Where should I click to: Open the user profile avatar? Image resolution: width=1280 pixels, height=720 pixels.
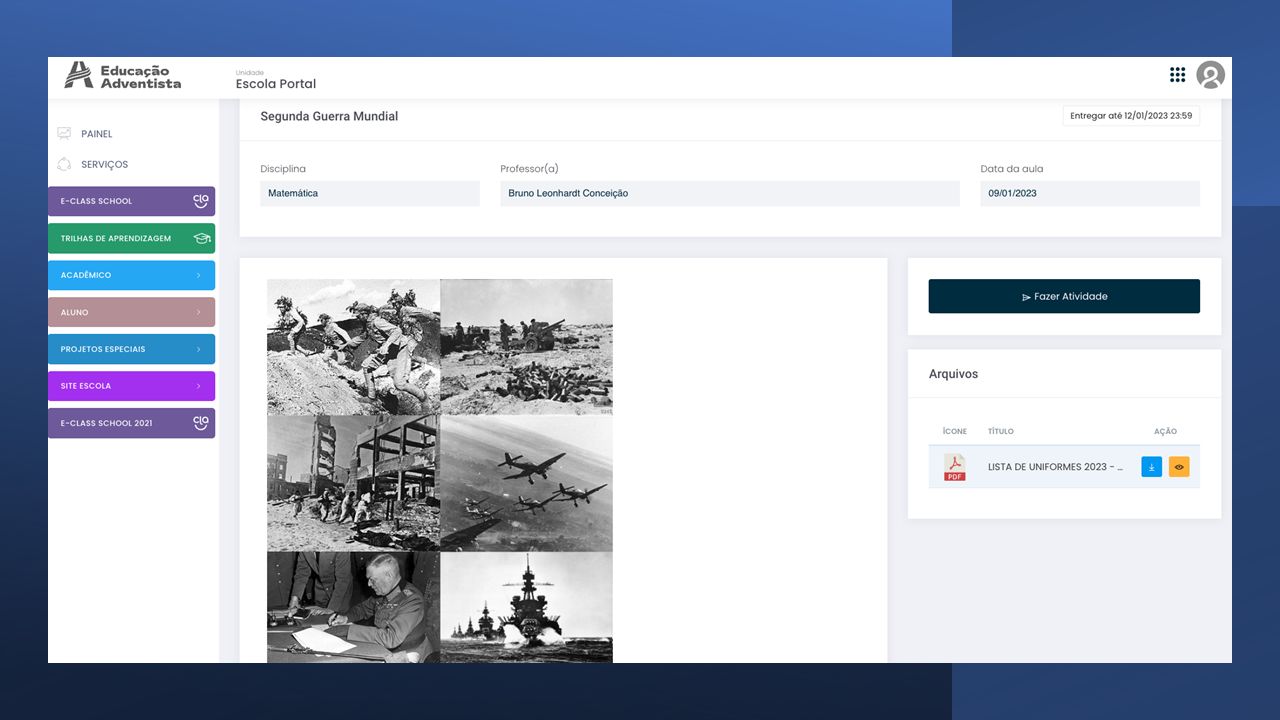1210,75
